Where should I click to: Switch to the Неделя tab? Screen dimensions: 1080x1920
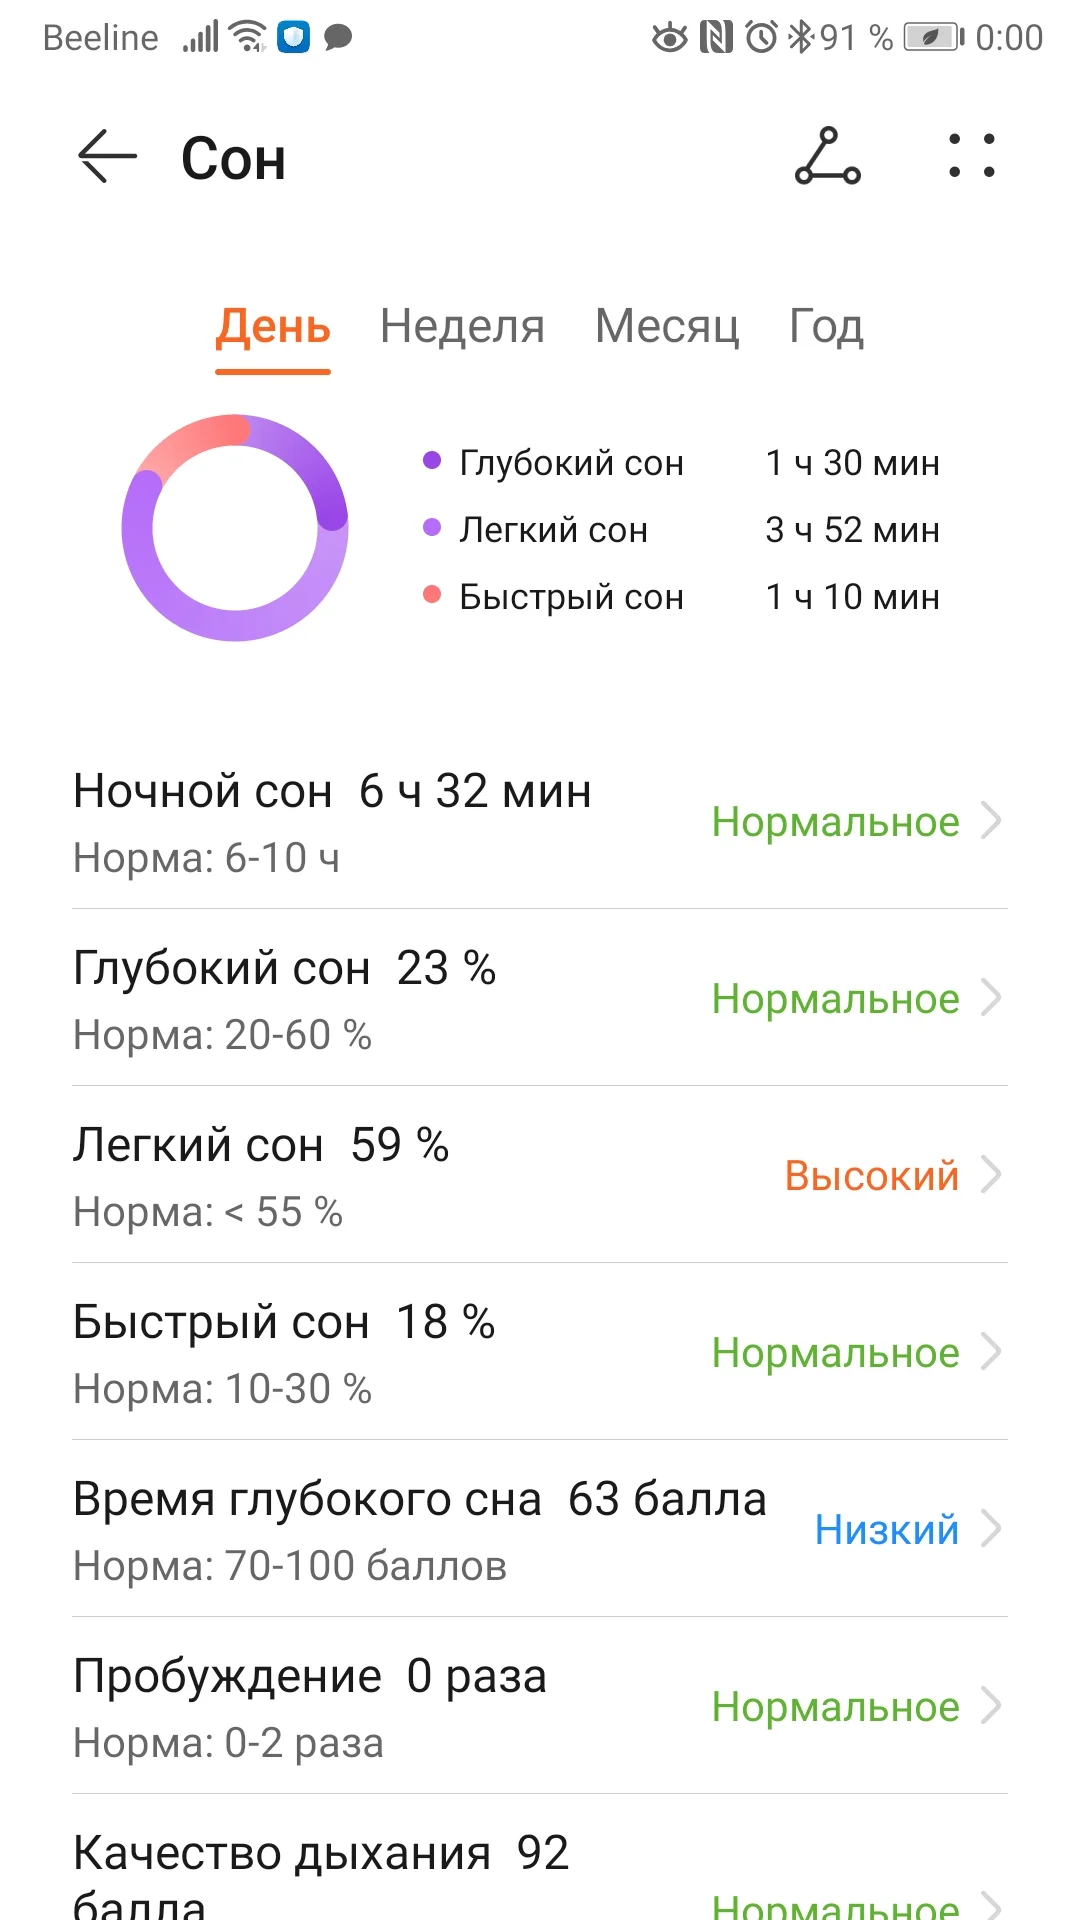(x=462, y=326)
